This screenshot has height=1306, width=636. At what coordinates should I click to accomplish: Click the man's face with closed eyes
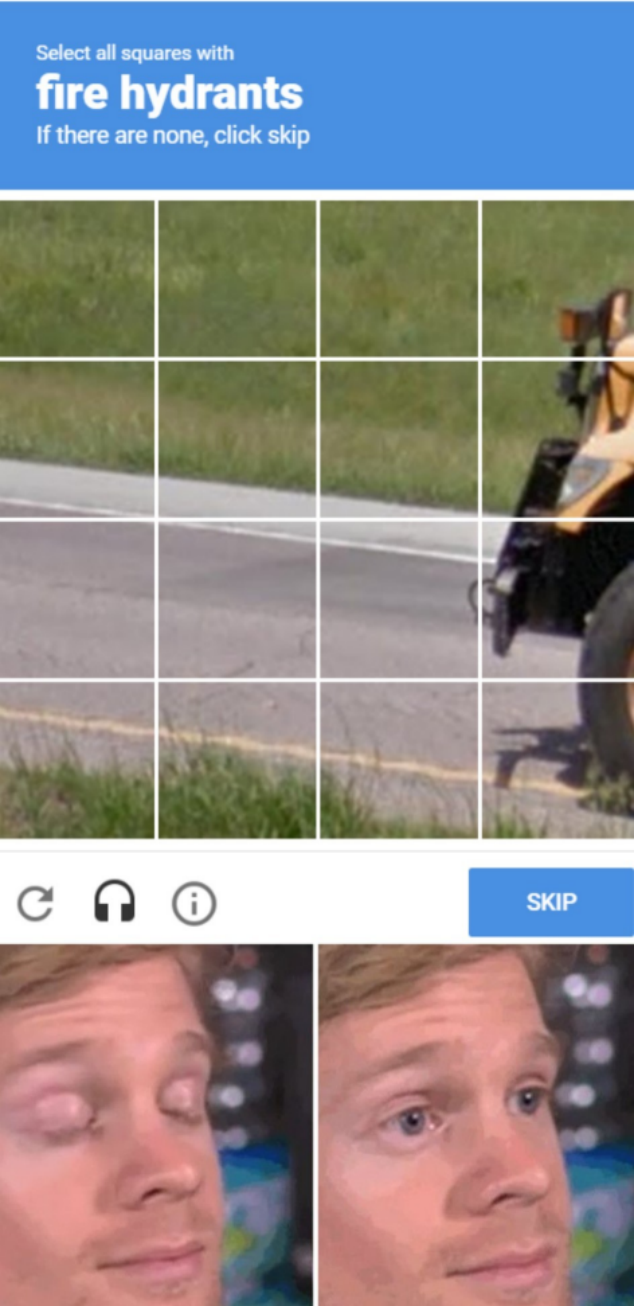(156, 1125)
